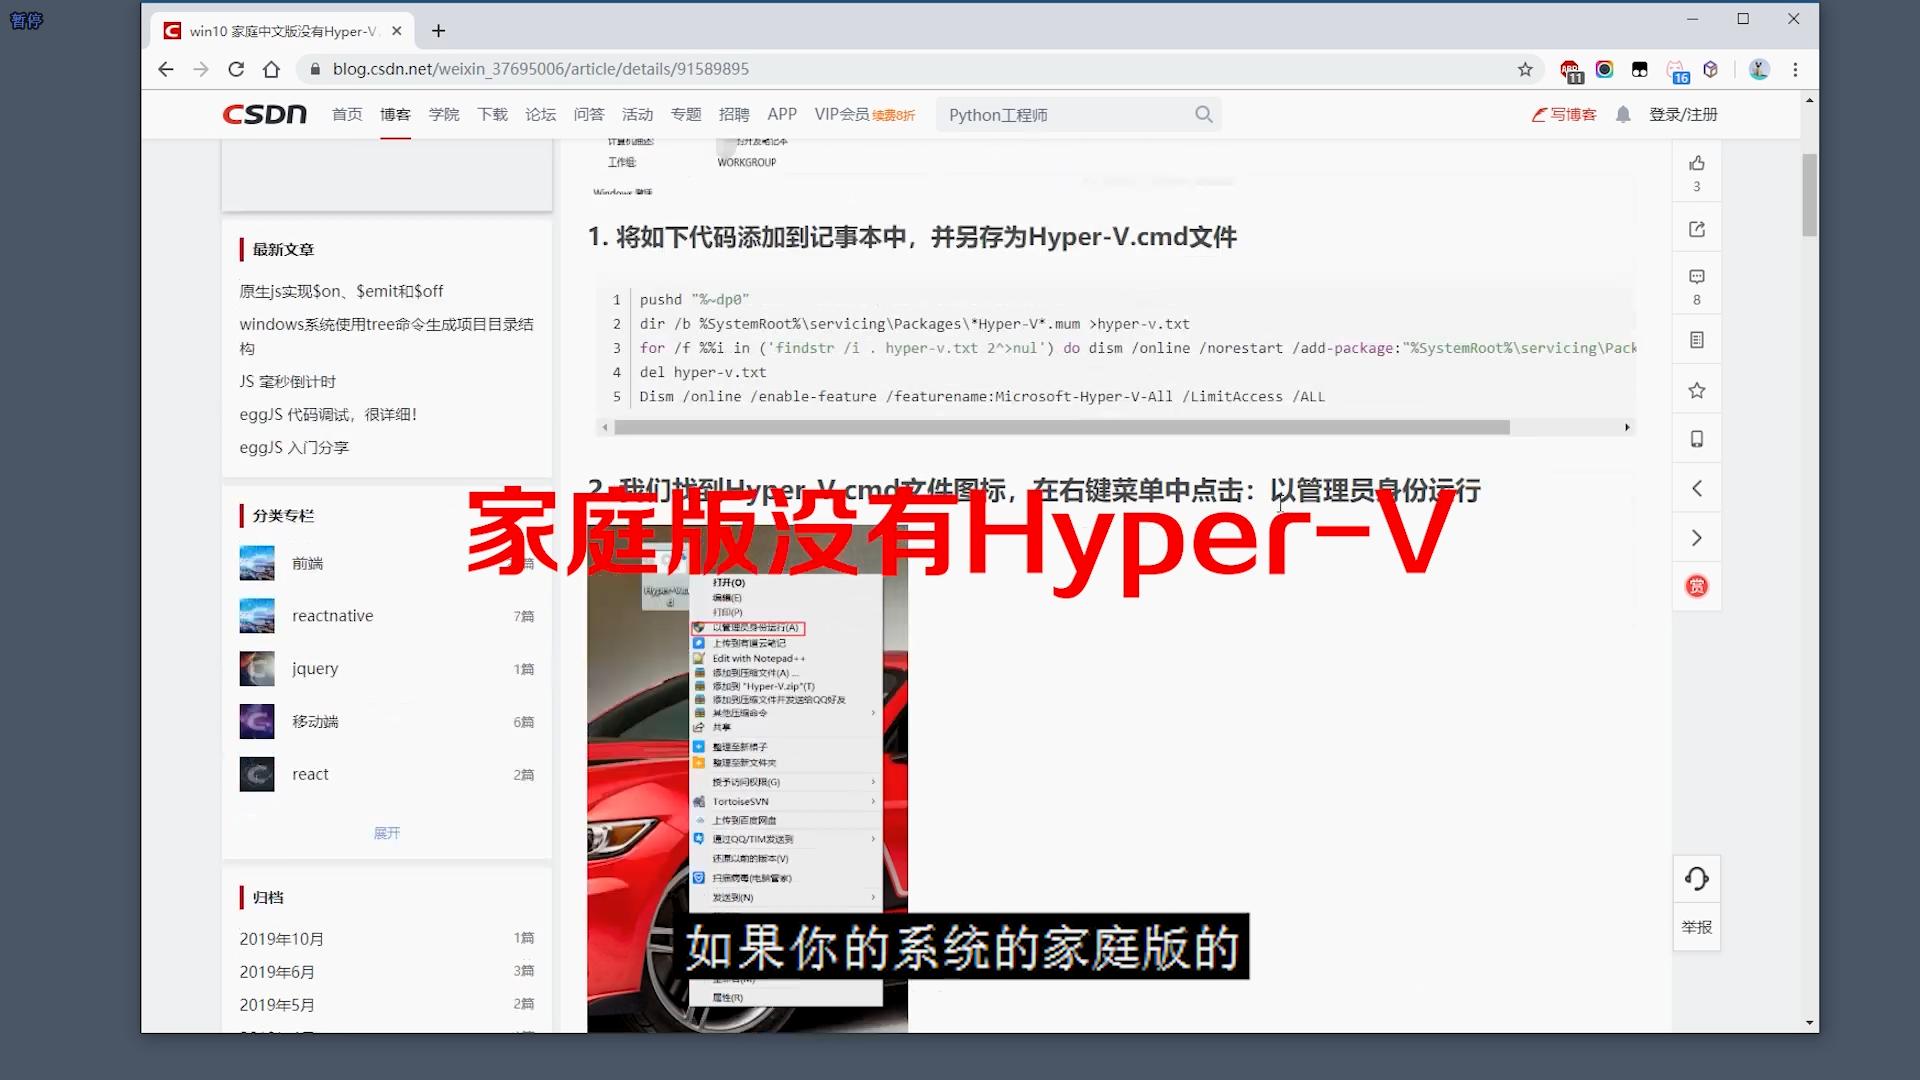Open the Adblock Plus extension icon
Screen dimensions: 1920x1080
[1572, 69]
